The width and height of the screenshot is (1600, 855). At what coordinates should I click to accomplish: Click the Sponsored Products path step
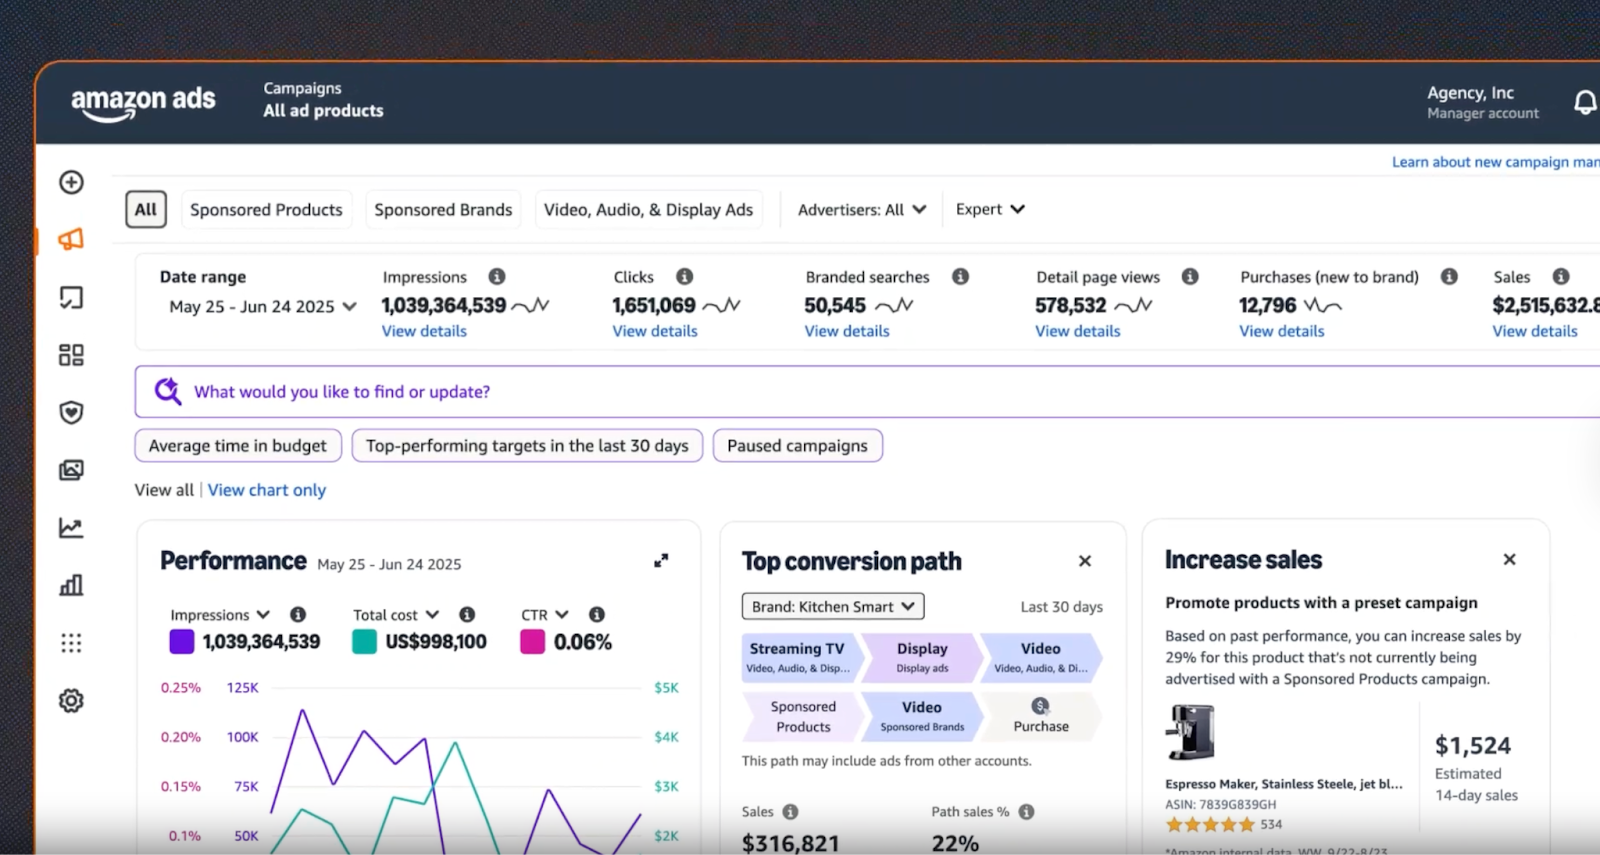(803, 716)
